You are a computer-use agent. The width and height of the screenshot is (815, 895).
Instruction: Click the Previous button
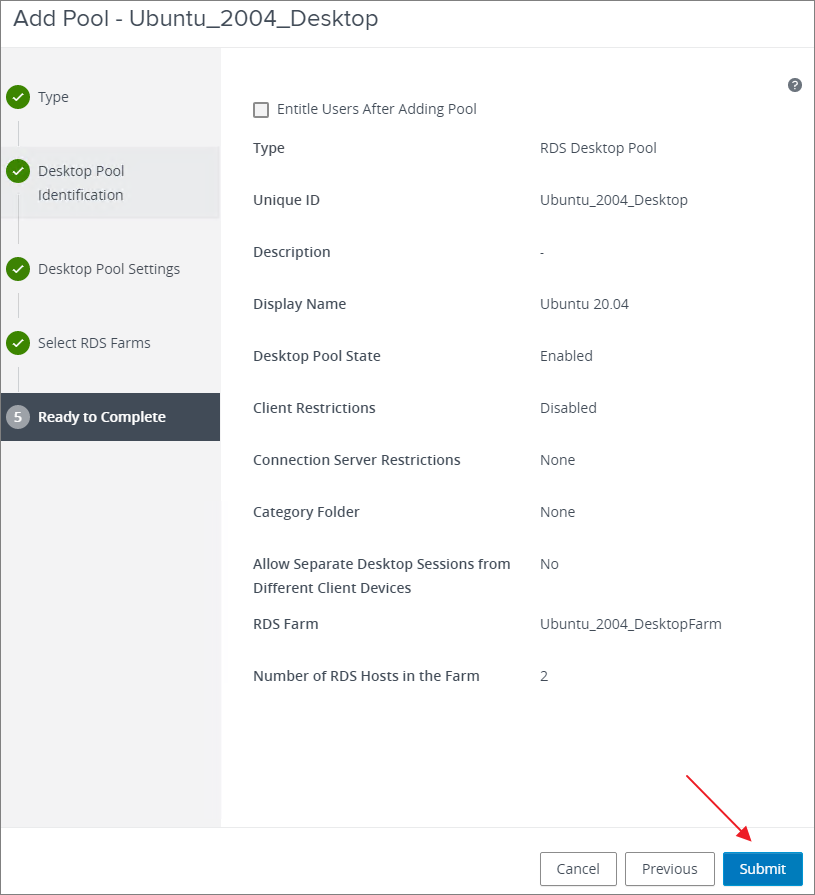tap(669, 869)
